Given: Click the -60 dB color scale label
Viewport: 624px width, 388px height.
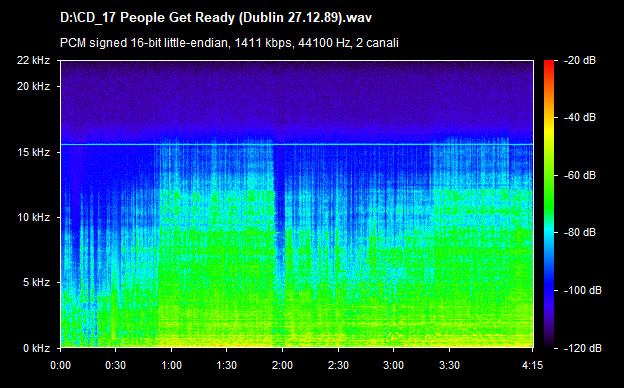Looking at the screenshot, I should [581, 175].
